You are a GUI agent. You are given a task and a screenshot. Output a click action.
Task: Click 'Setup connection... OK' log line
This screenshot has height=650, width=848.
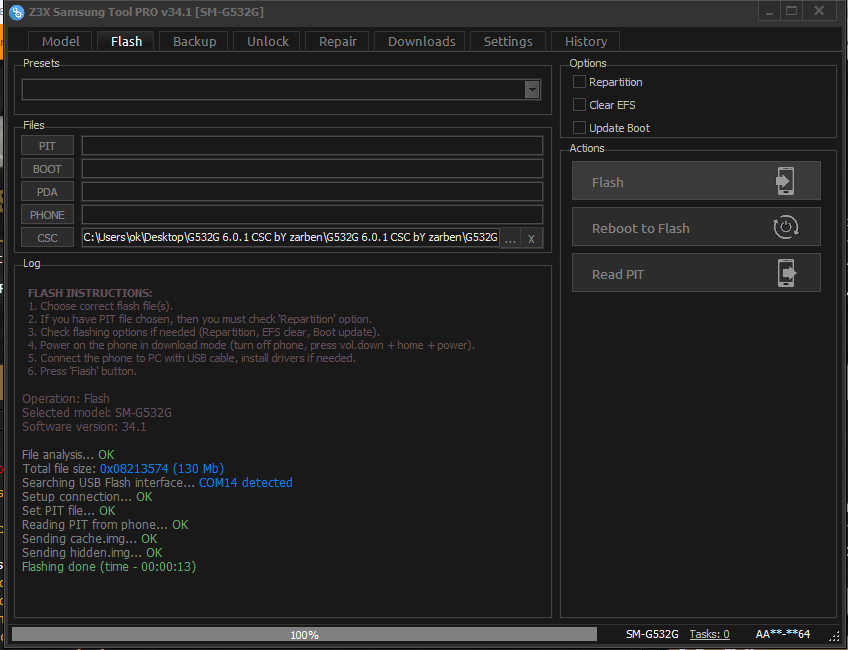click(x=87, y=496)
